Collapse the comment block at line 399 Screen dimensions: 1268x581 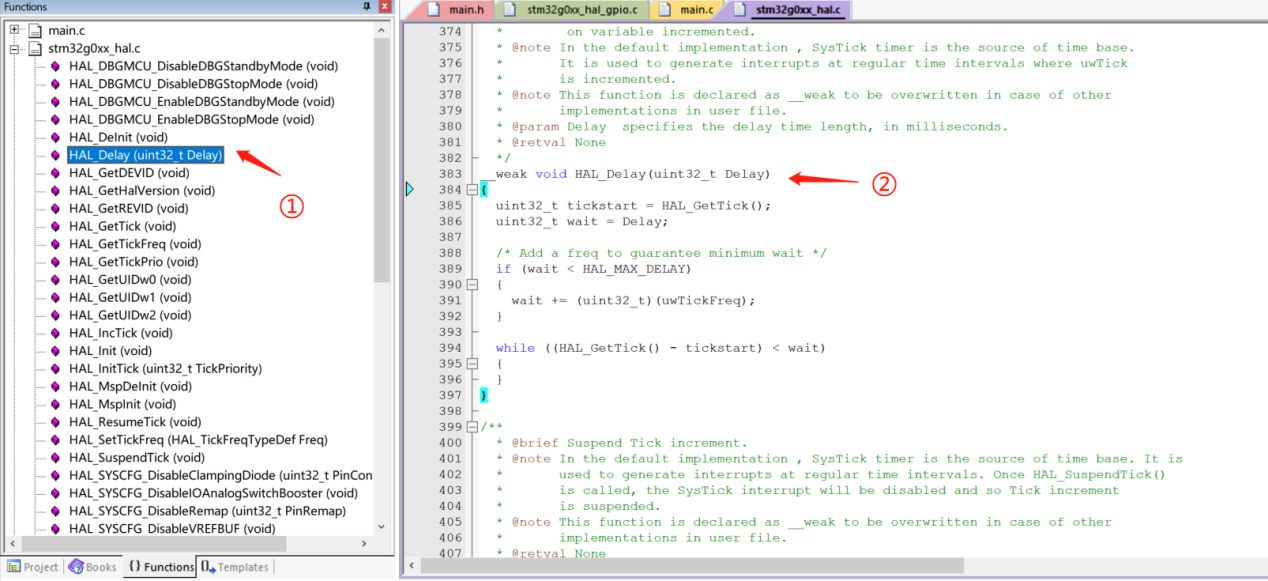coord(472,427)
